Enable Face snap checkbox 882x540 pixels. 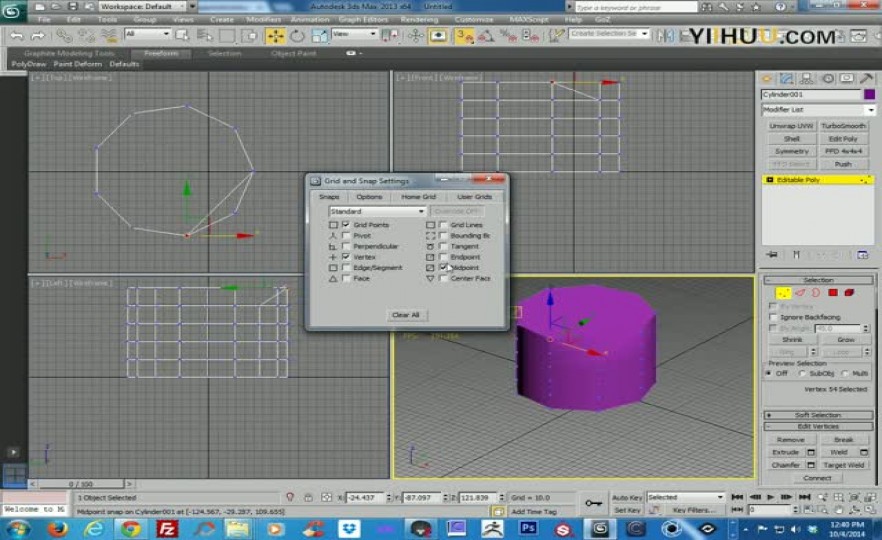346,278
